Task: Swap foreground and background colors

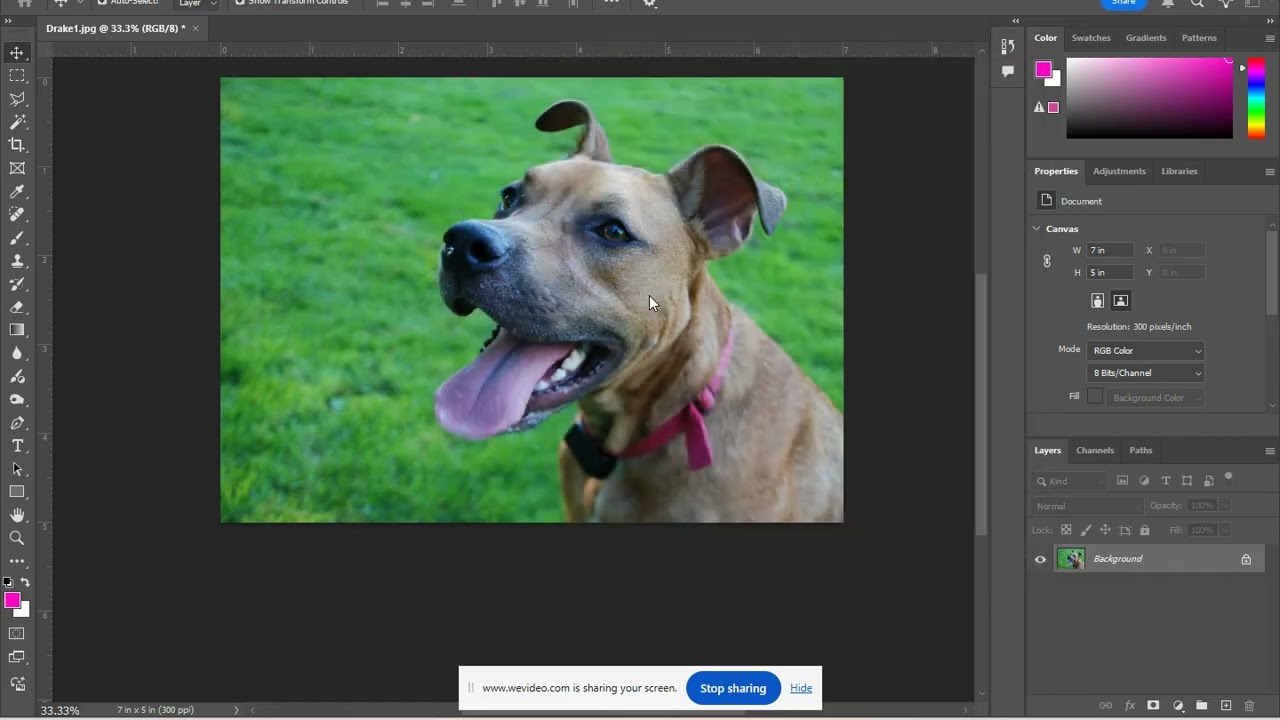Action: click(x=25, y=582)
